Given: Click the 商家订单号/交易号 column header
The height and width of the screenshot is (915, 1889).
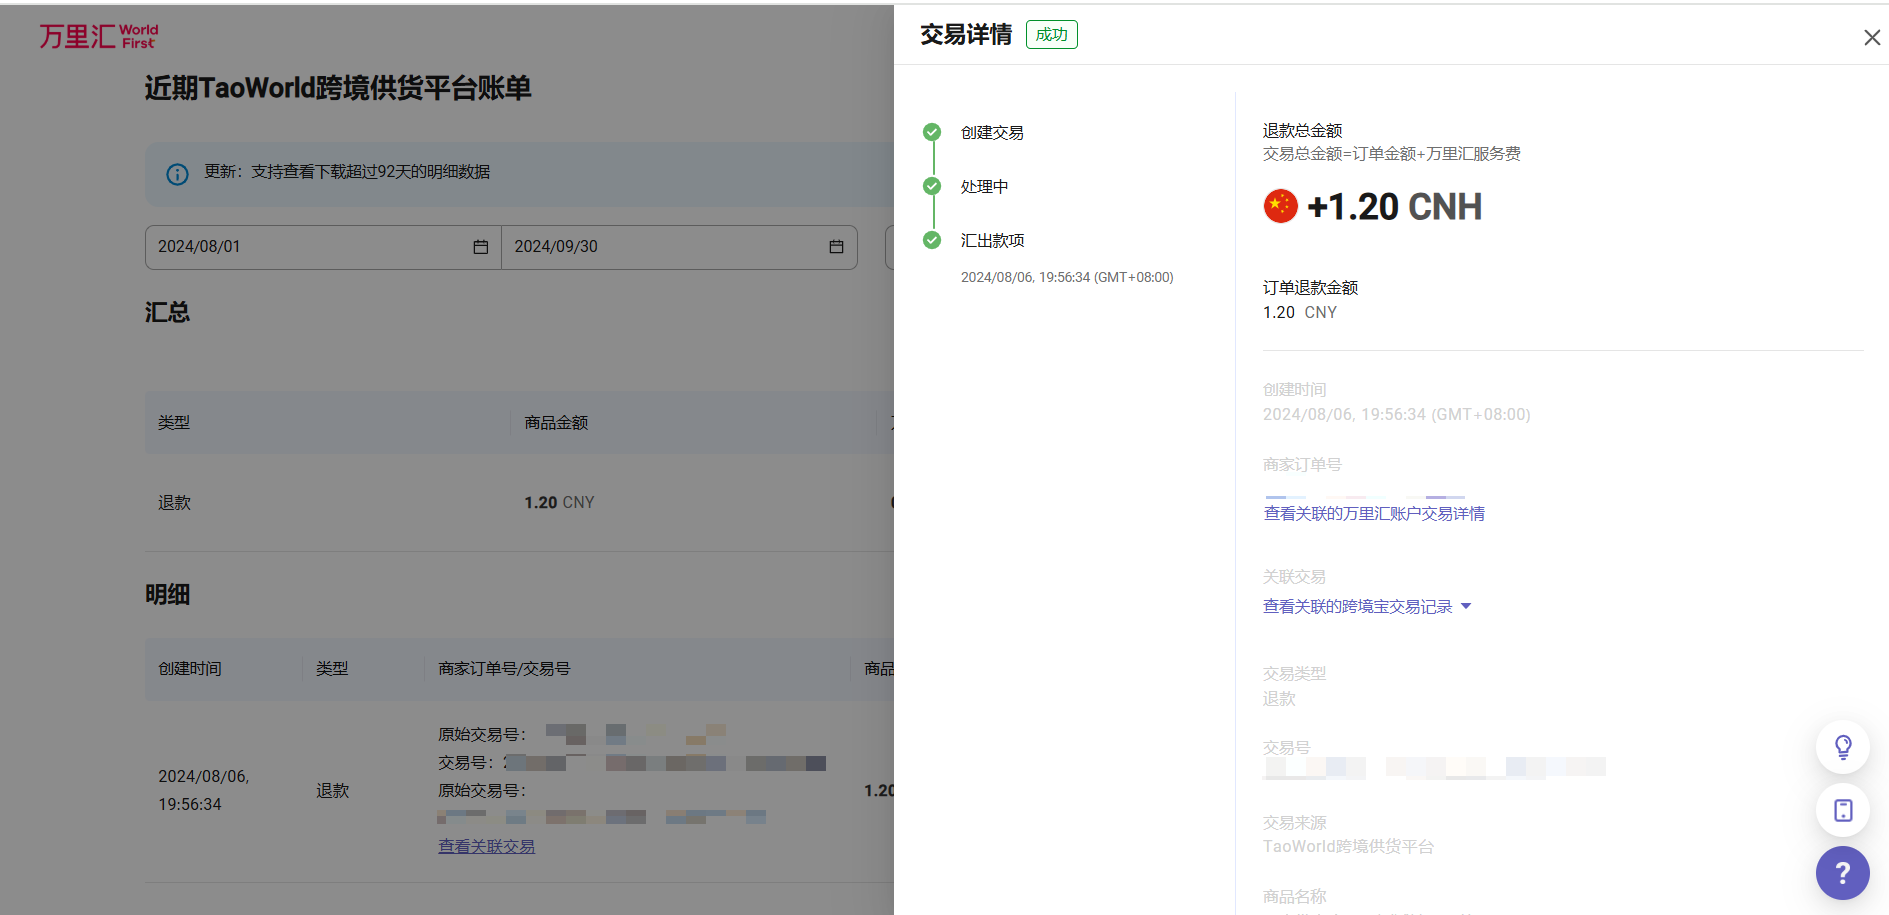Looking at the screenshot, I should [504, 669].
